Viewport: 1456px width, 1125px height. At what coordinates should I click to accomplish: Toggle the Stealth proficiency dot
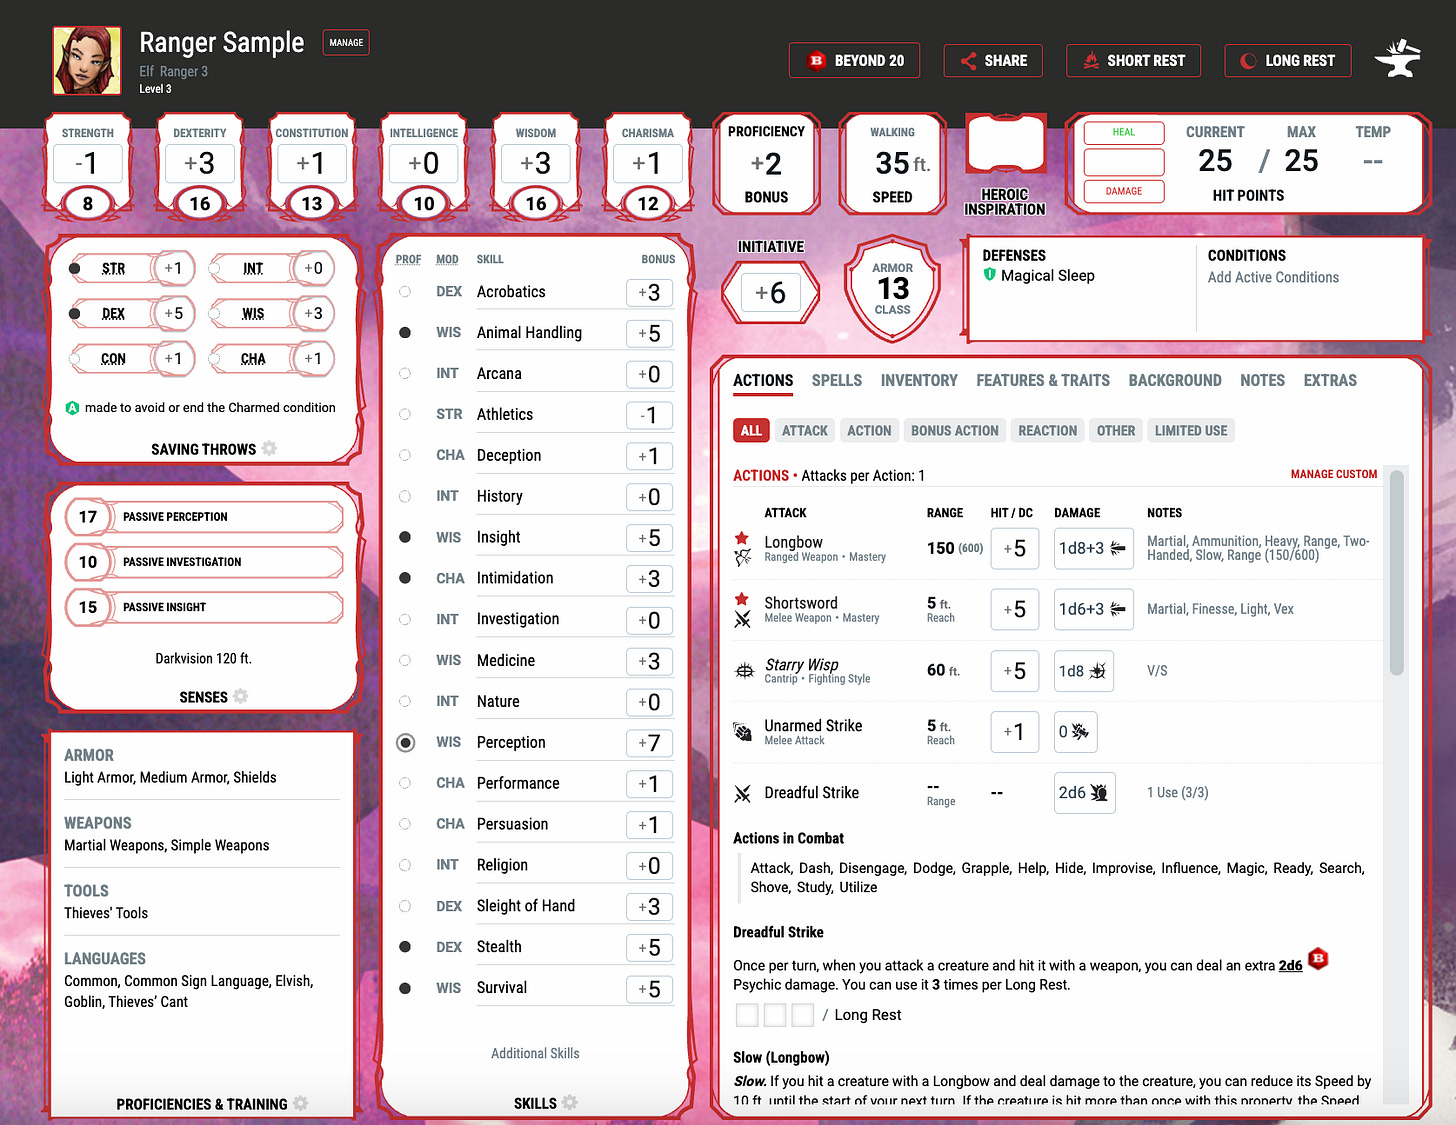tap(405, 946)
